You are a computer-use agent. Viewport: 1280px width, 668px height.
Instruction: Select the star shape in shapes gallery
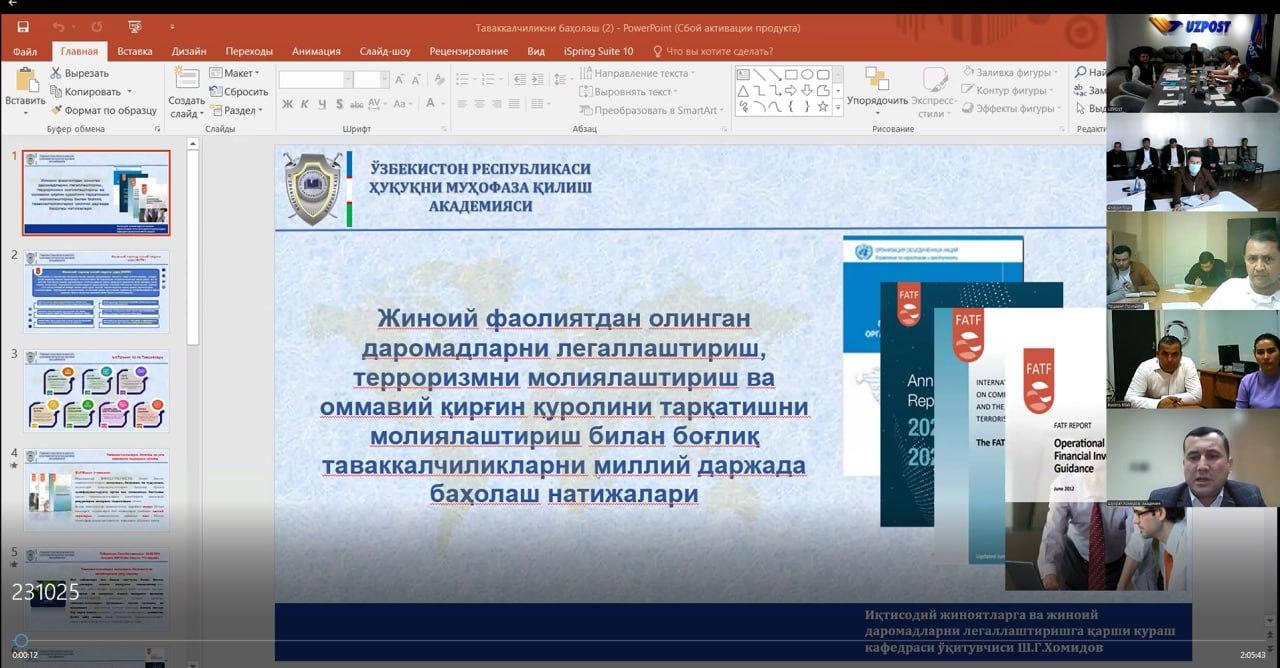pyautogui.click(x=823, y=106)
